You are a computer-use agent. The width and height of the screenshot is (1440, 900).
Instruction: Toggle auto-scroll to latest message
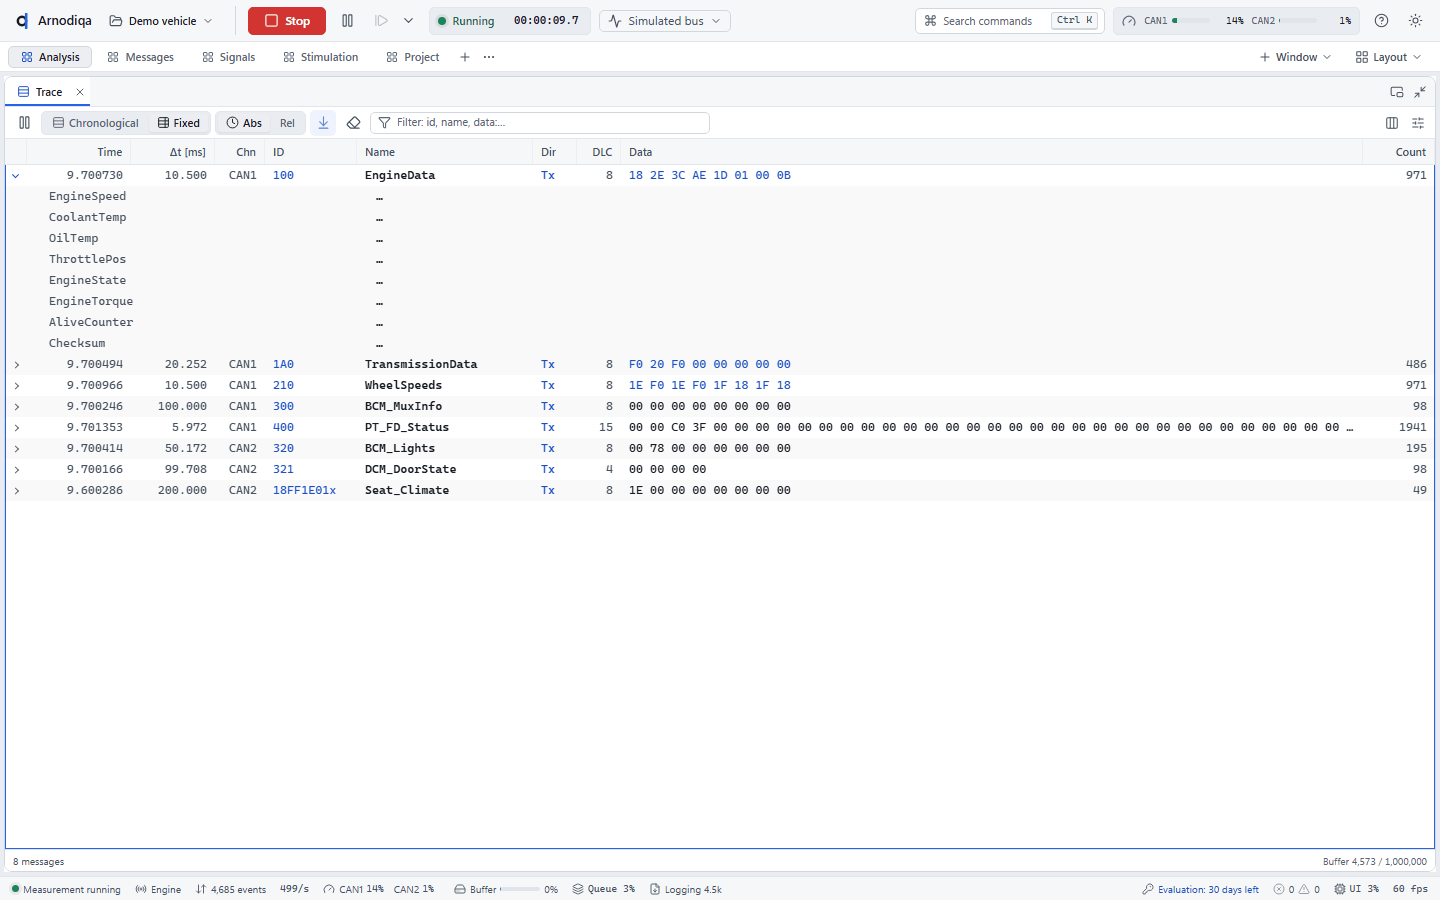323,123
